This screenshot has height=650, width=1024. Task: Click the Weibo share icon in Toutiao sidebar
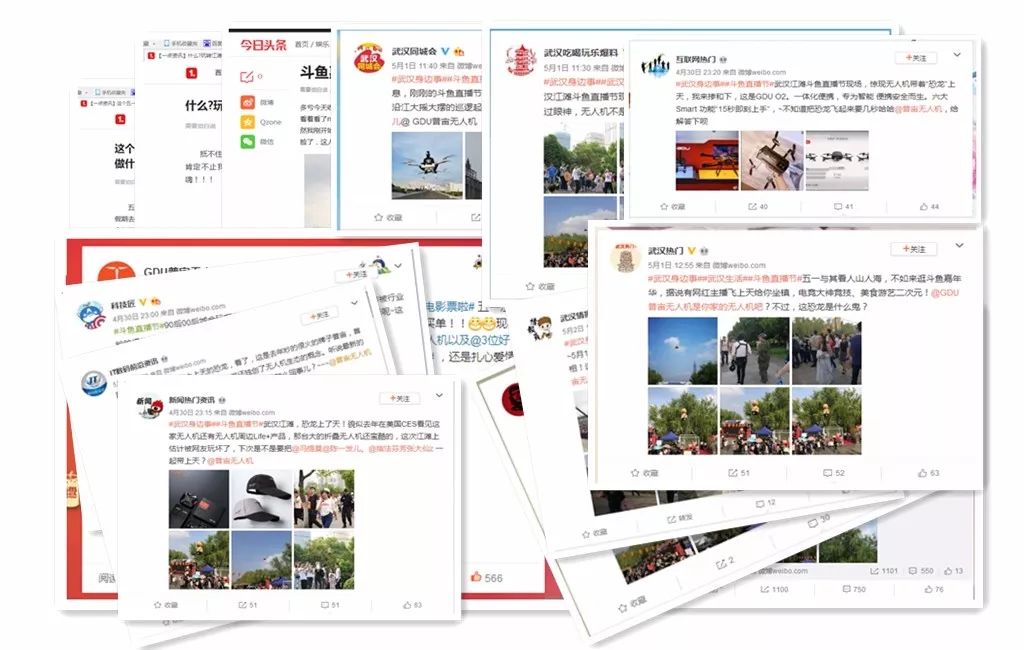pyautogui.click(x=247, y=101)
